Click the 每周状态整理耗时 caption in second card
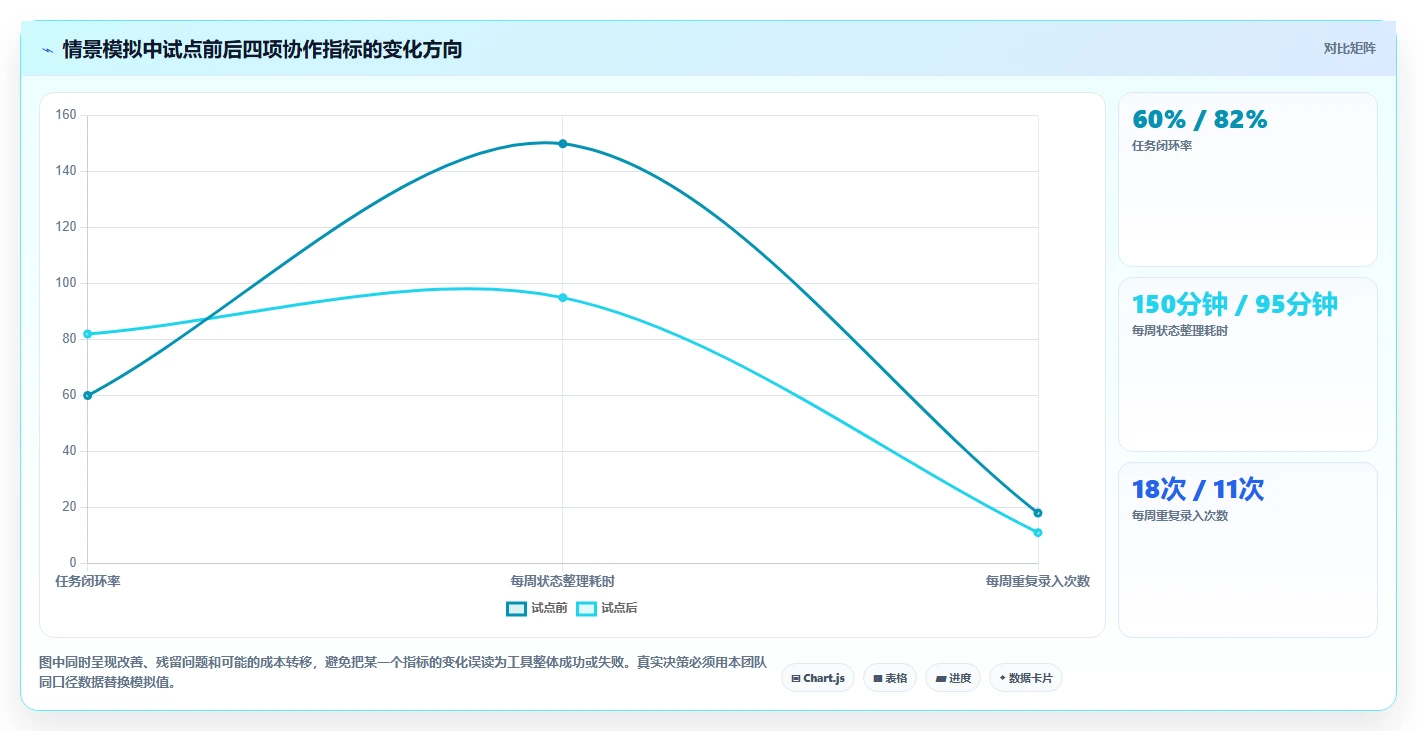Image resolution: width=1417 pixels, height=731 pixels. click(1179, 331)
